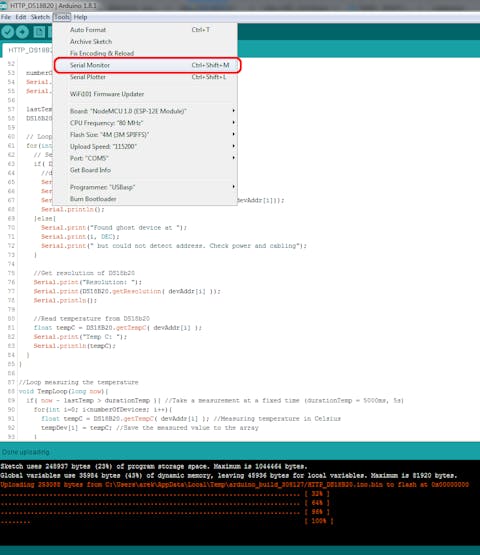480x555 pixels.
Task: Click Get Board Info entry
Action: pyautogui.click(x=145, y=170)
